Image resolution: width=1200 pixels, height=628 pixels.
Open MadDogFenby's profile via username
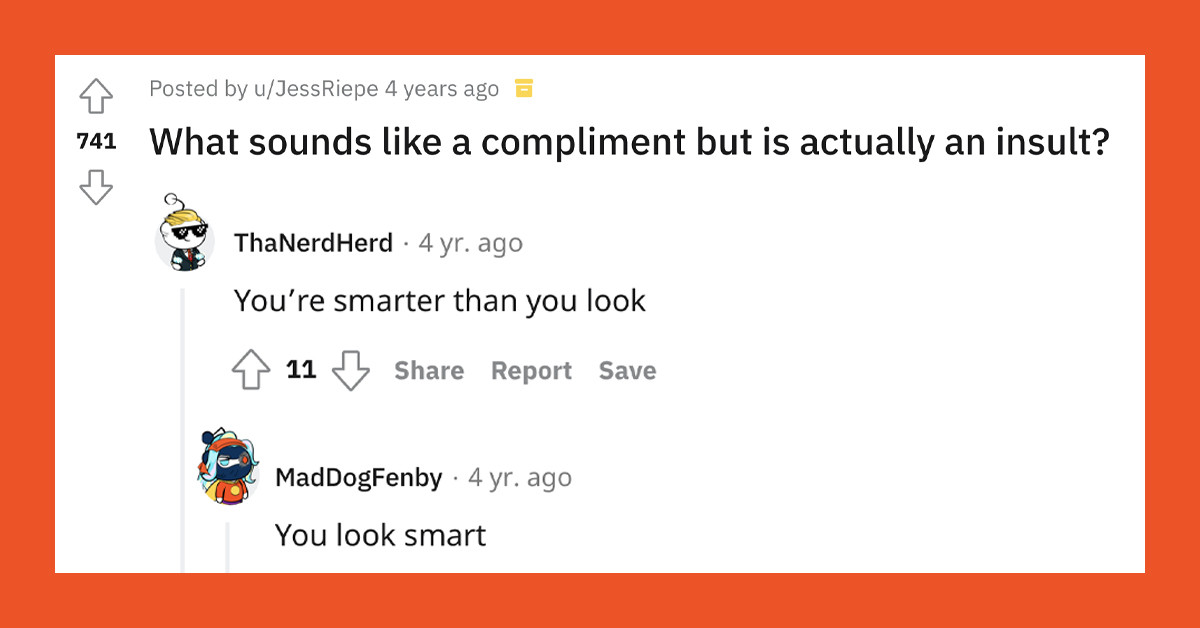(360, 477)
